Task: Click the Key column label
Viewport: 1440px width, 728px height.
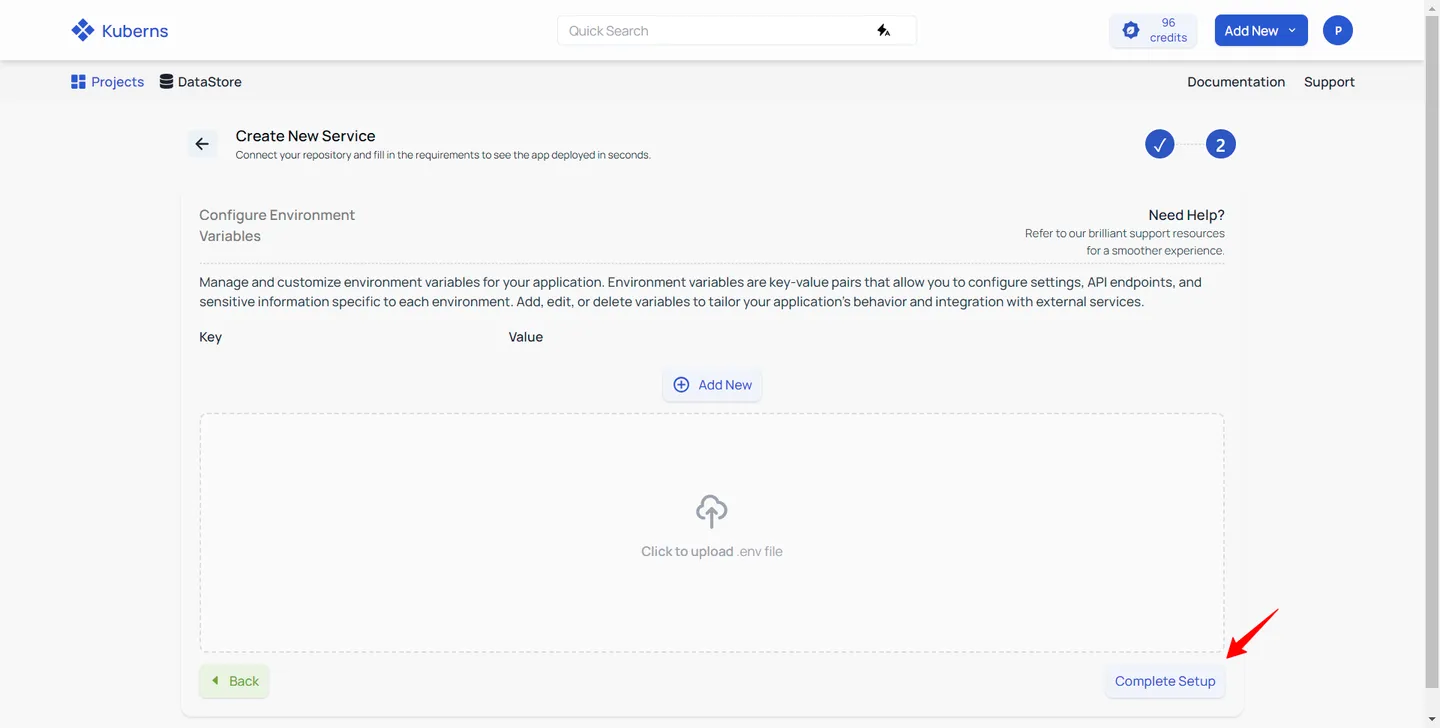Action: pos(210,337)
